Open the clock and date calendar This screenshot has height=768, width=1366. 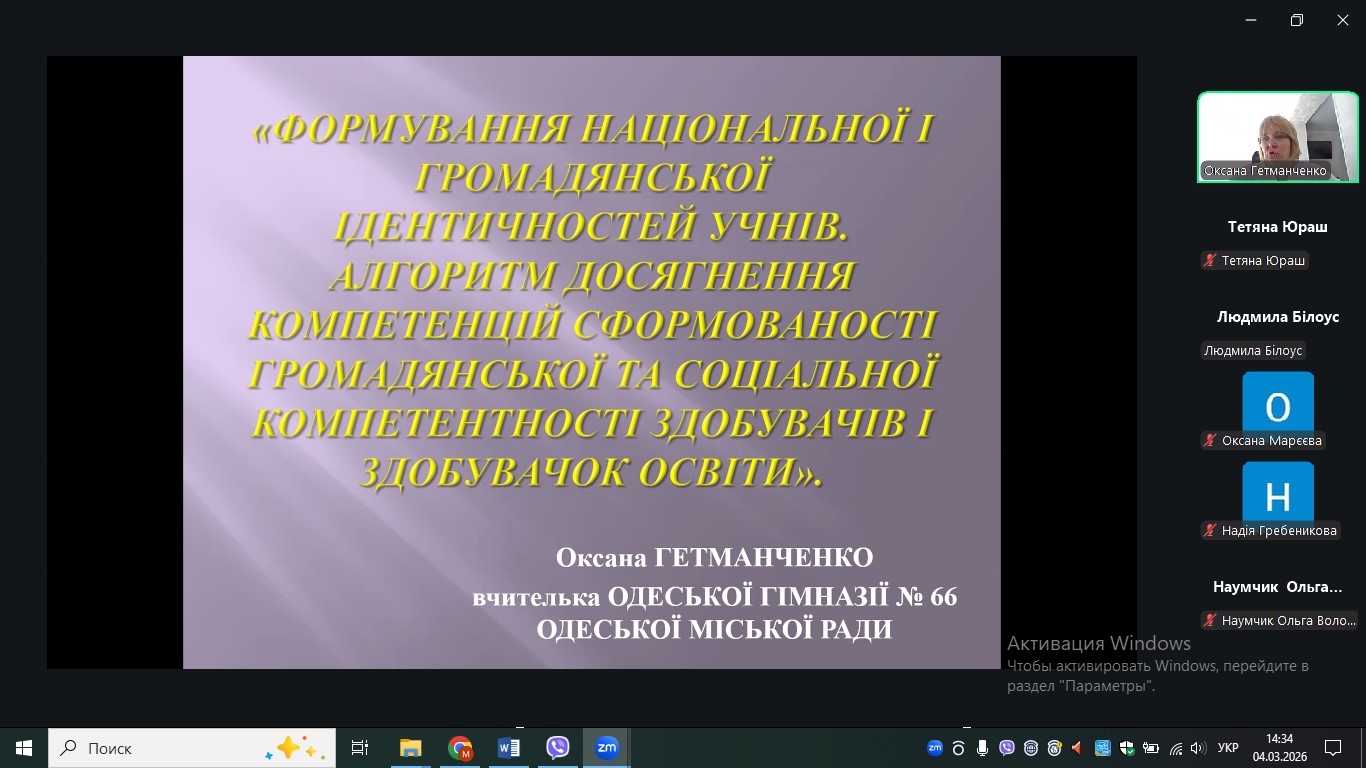pos(1279,748)
